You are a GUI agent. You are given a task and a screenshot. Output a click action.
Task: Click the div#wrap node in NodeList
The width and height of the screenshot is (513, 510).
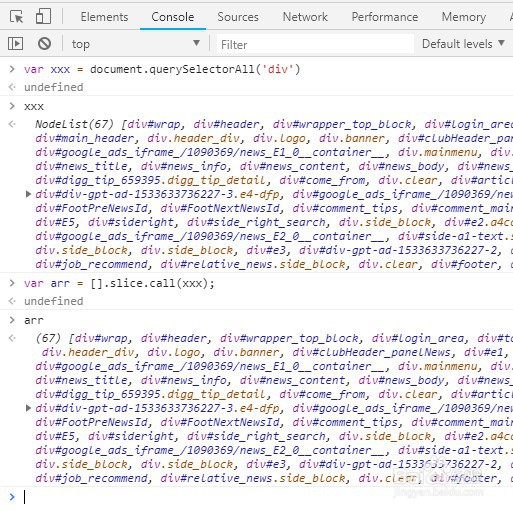[154, 124]
